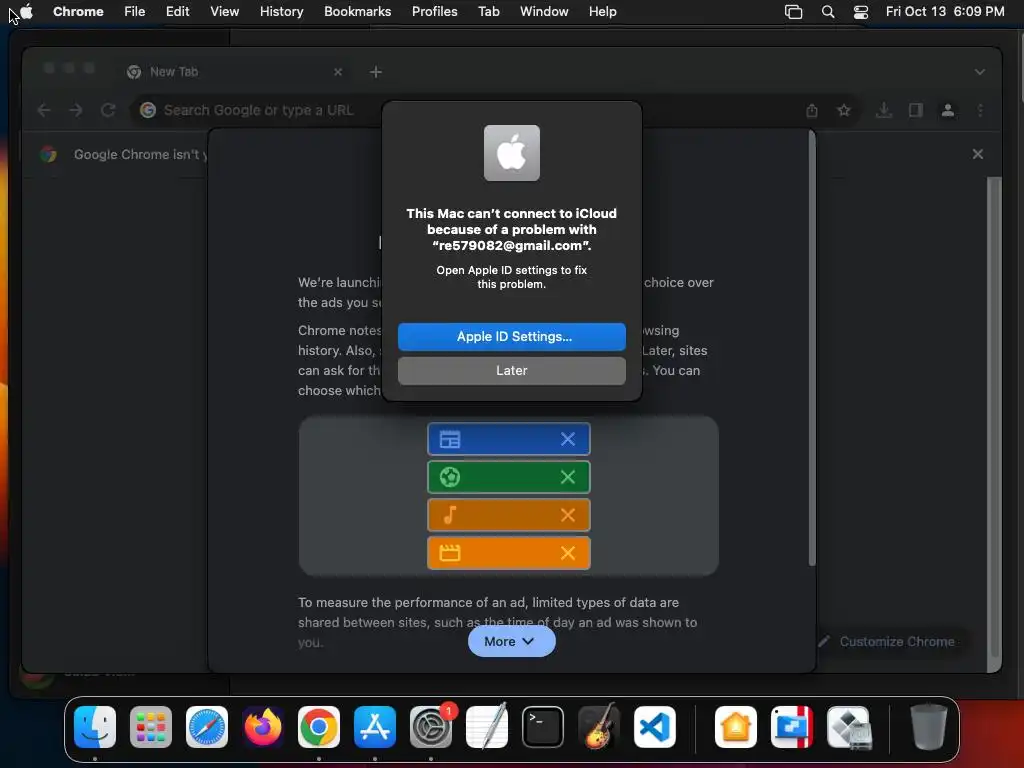Open App Store from the Dock
The image size is (1024, 768).
pyautogui.click(x=375, y=727)
